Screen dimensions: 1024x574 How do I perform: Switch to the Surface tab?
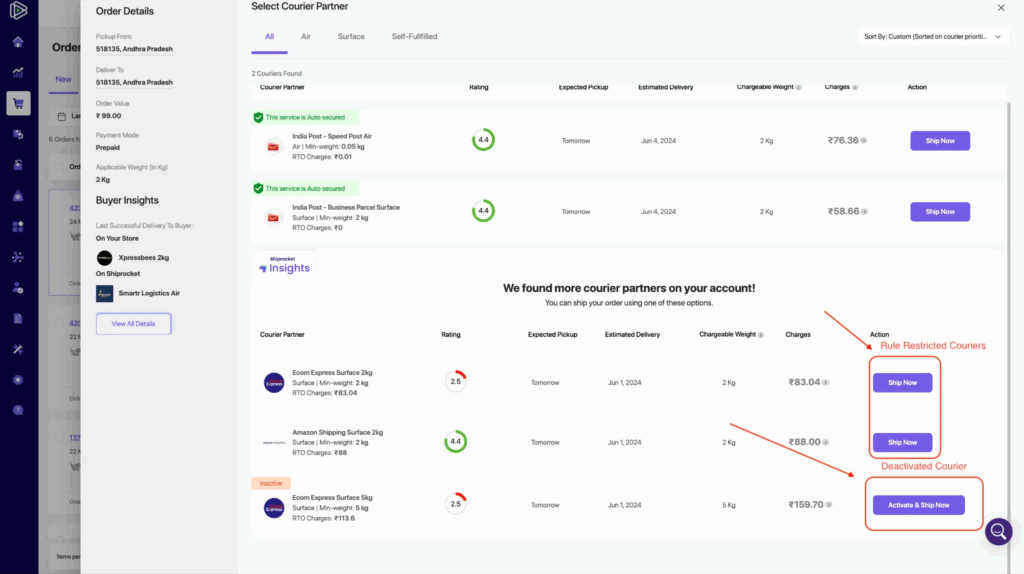351,37
